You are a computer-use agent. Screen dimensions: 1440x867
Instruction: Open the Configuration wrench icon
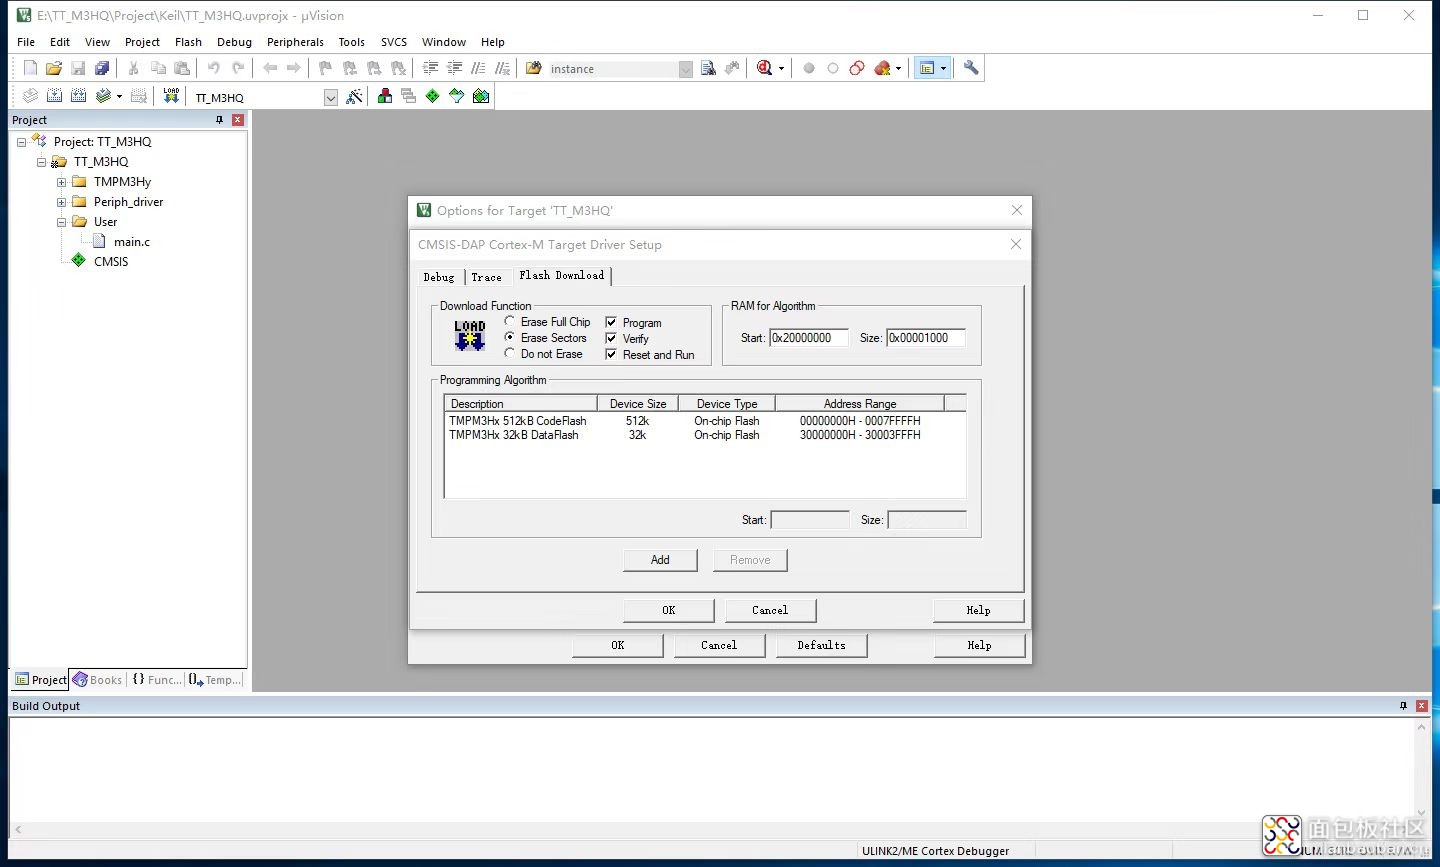(x=971, y=68)
